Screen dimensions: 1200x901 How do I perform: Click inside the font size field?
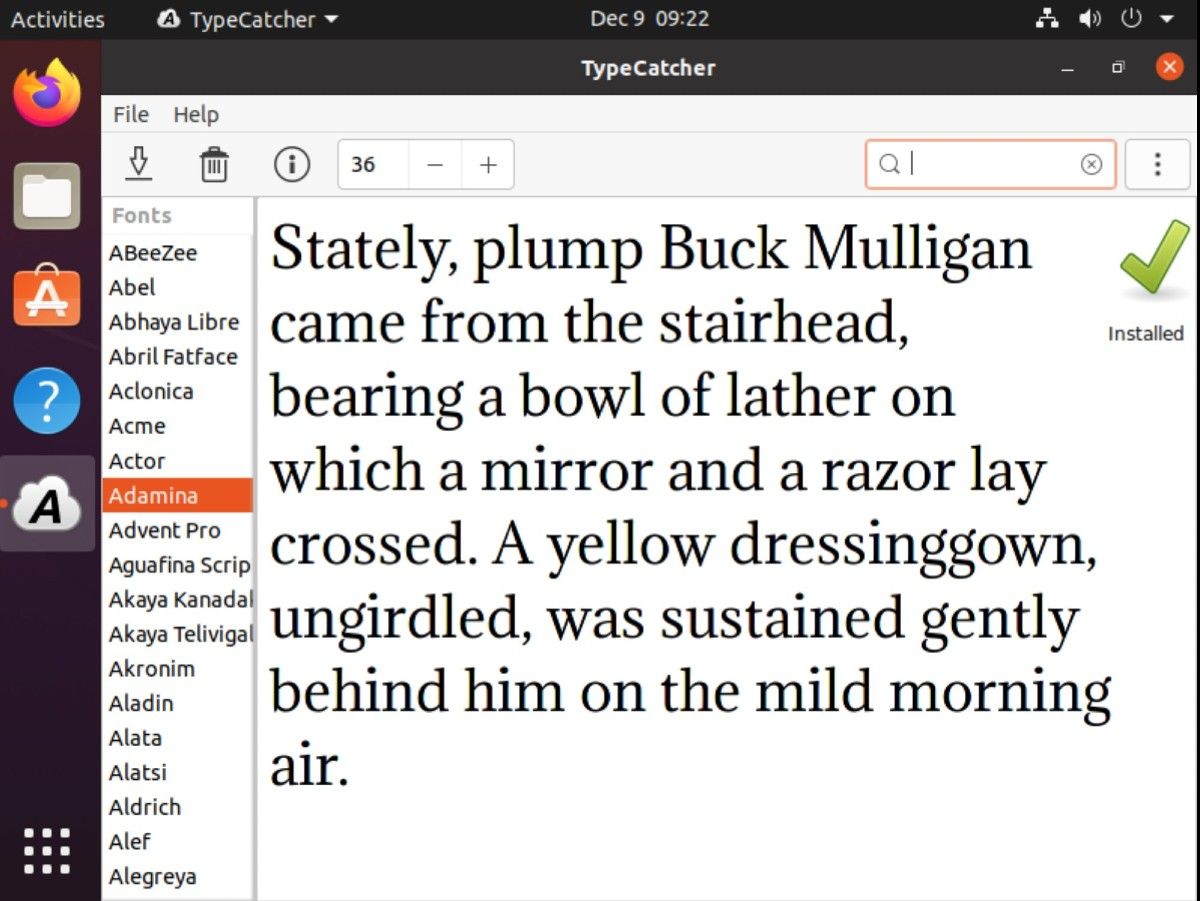tap(372, 164)
